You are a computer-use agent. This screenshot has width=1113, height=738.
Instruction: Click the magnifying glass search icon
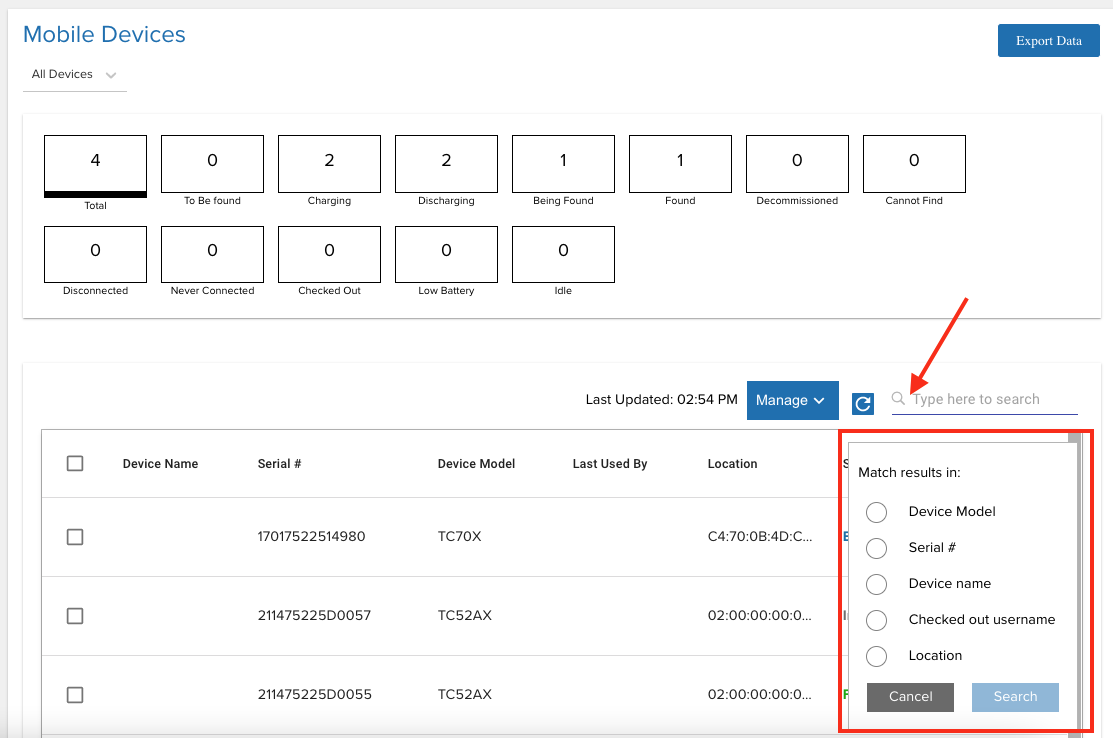coord(898,398)
